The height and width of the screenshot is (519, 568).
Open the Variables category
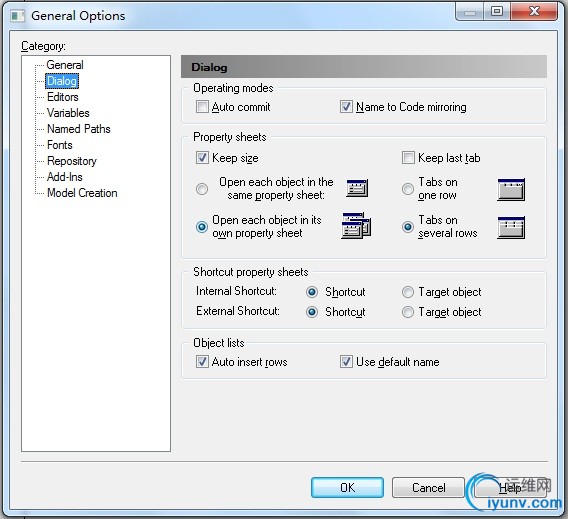click(68, 113)
